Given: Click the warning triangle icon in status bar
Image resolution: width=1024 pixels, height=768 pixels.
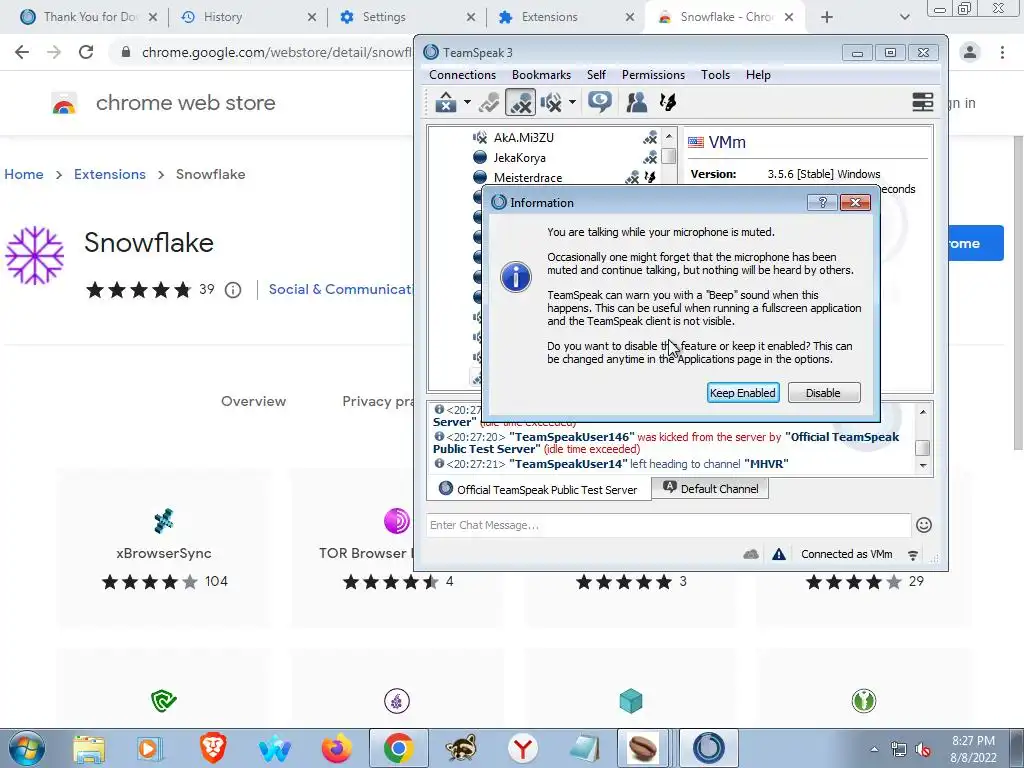Looking at the screenshot, I should 778,554.
